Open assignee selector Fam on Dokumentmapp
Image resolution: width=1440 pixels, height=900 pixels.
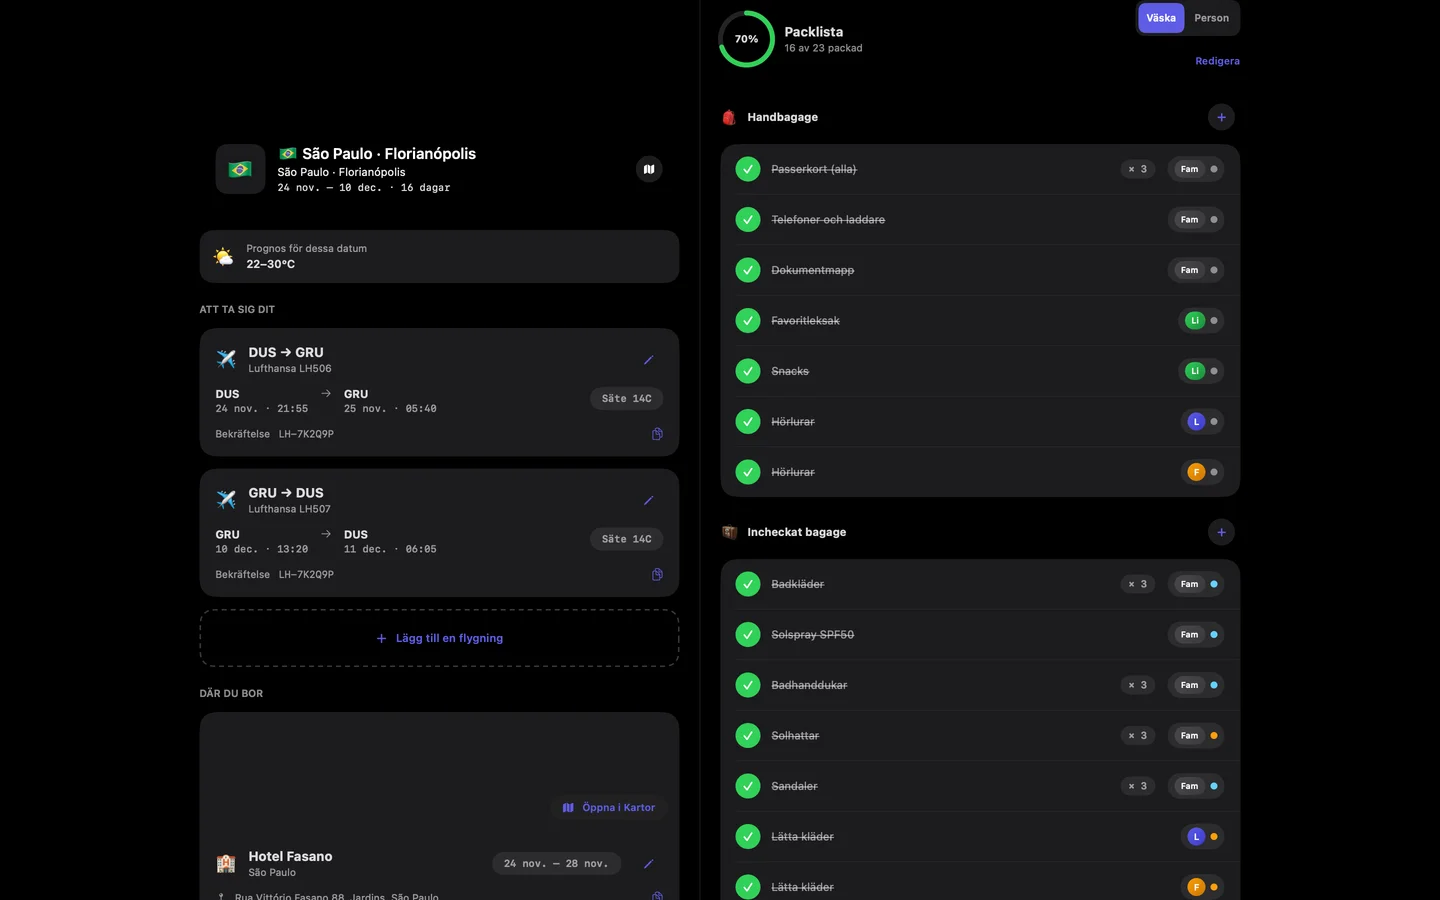[x=1196, y=270]
